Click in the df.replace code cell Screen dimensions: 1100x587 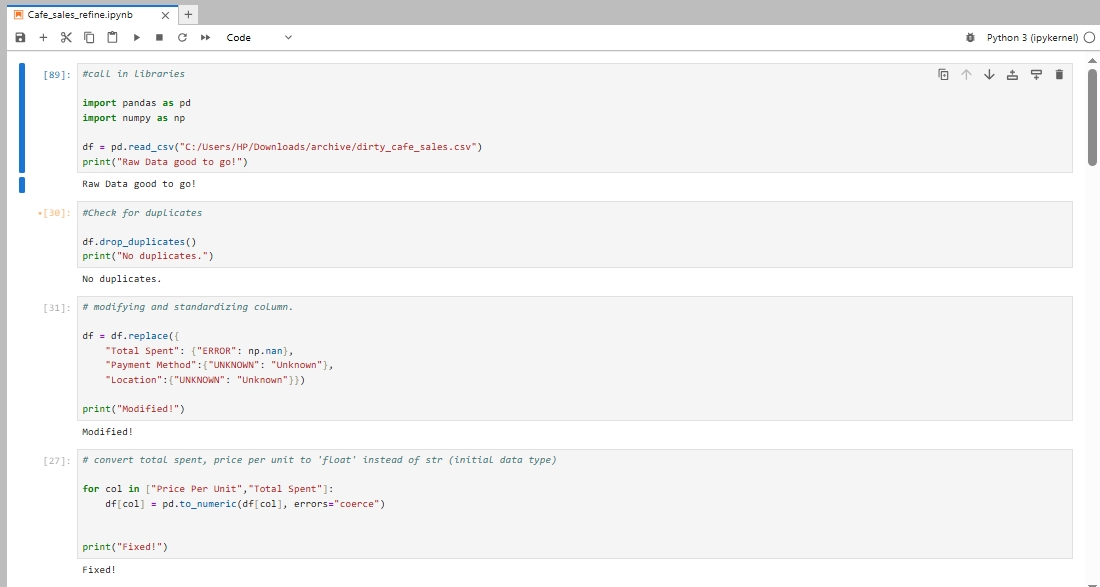tap(575, 358)
